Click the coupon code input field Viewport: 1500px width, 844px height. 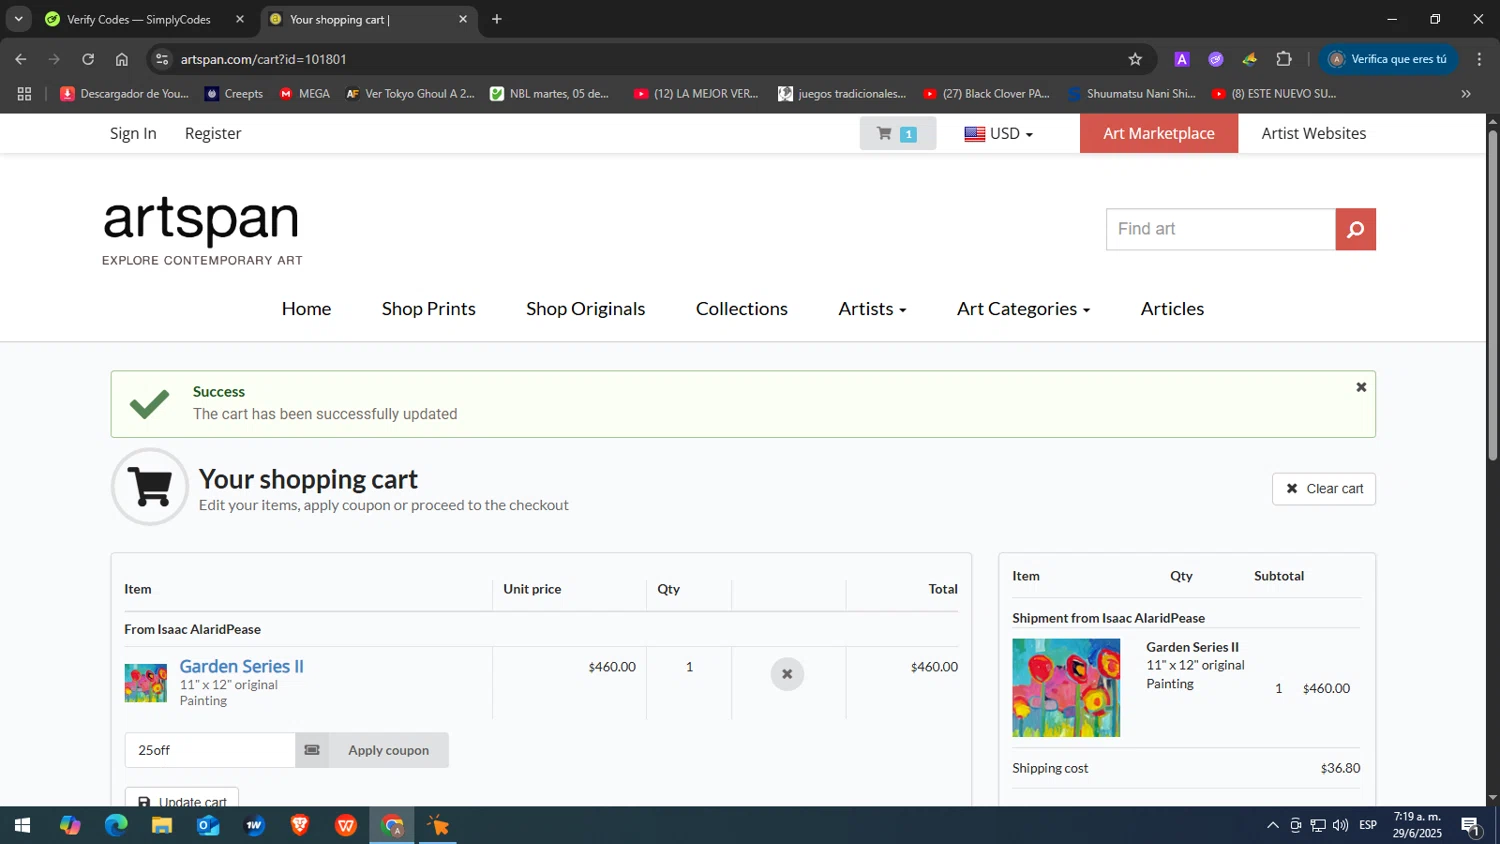coord(210,750)
